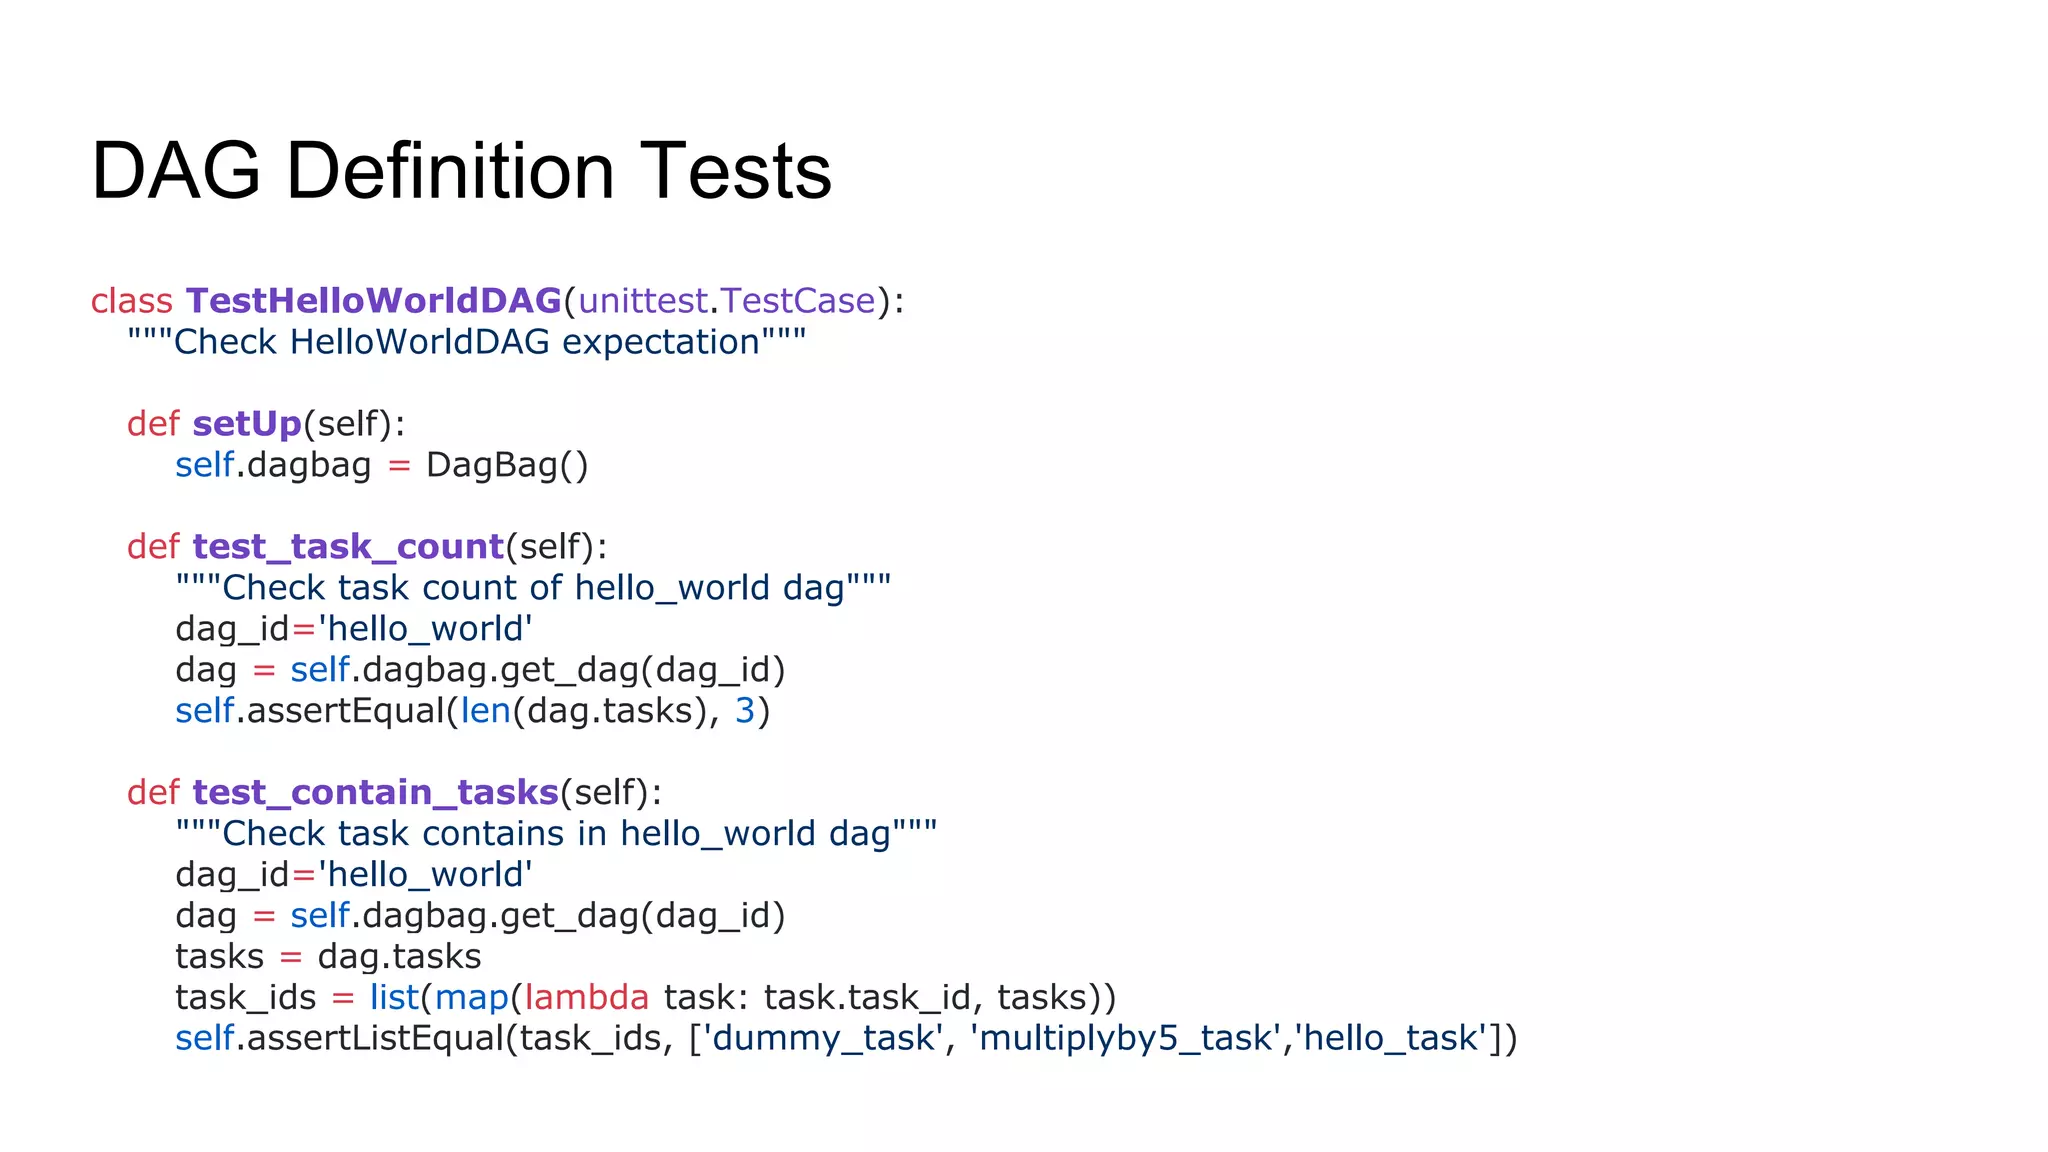Click the len keyword in assertEqual
This screenshot has width=2048, height=1152.
[486, 711]
